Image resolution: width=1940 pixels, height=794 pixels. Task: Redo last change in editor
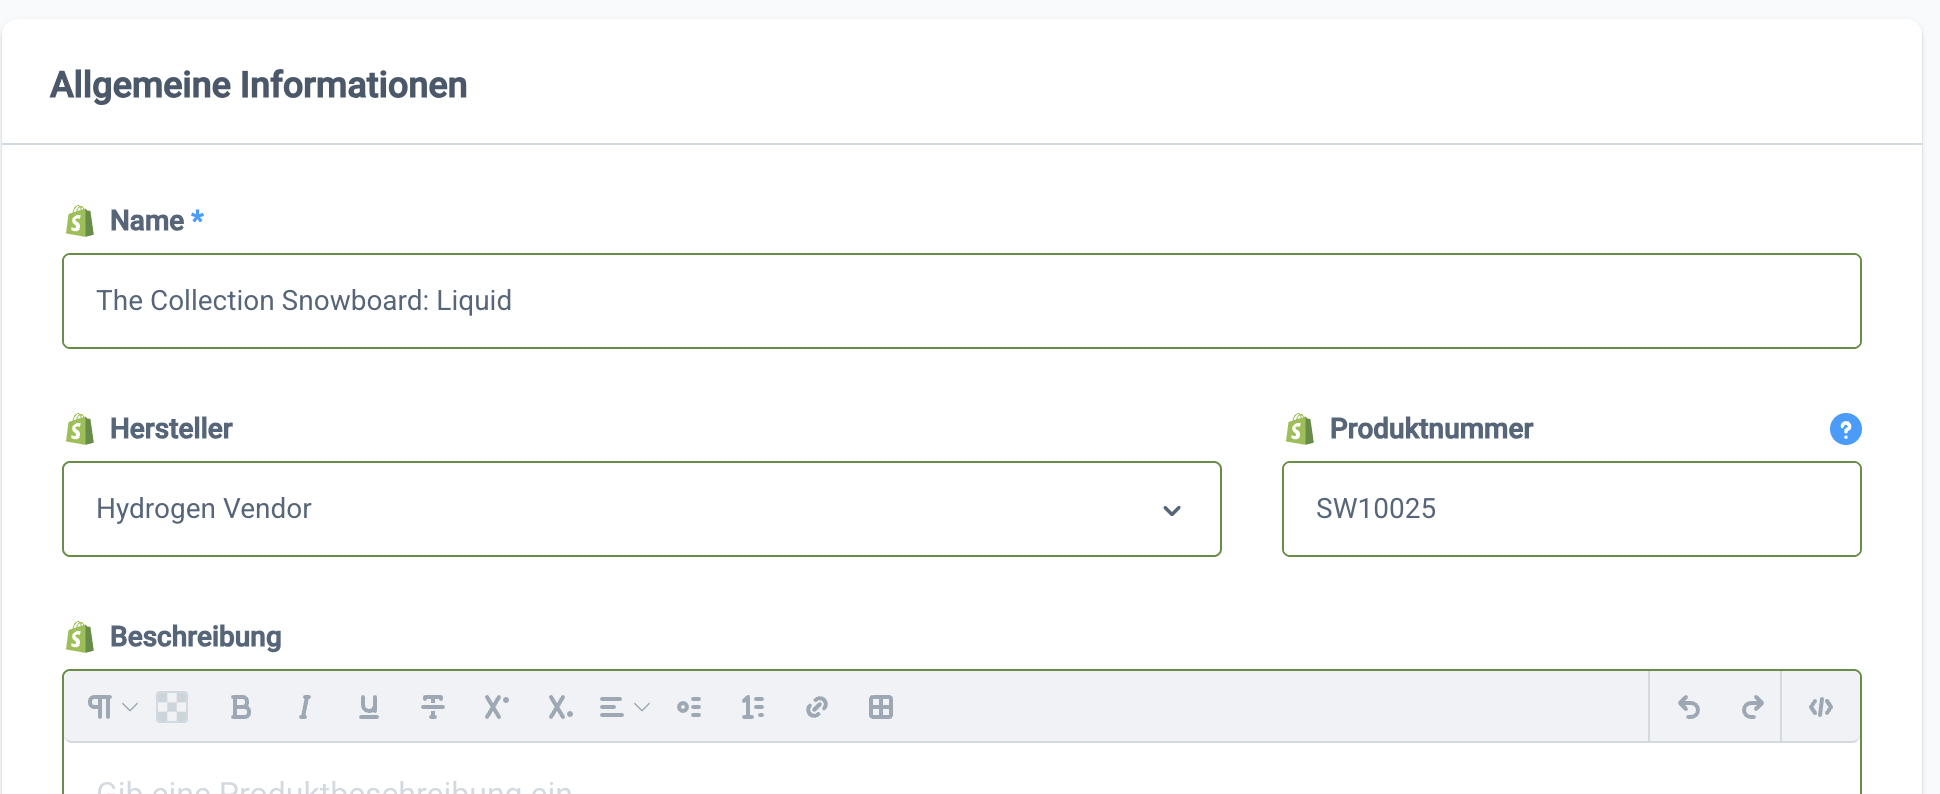pos(1752,707)
